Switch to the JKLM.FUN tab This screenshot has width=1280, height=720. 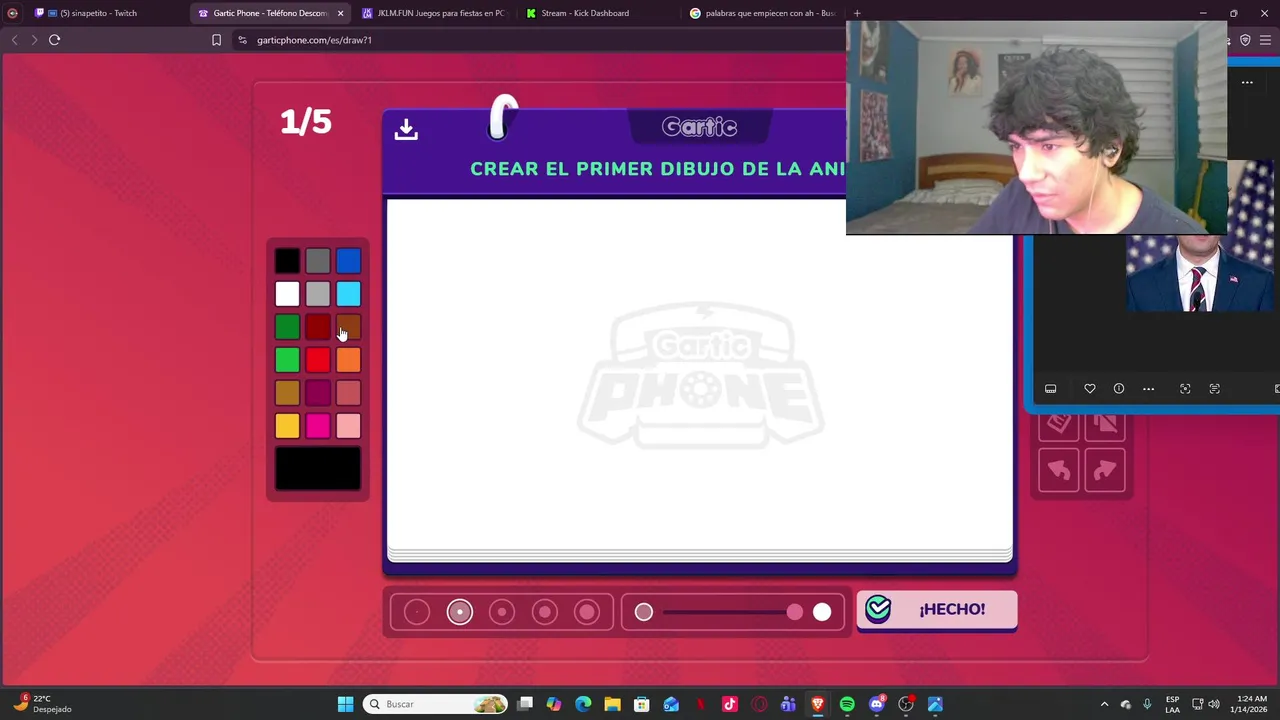tap(434, 13)
